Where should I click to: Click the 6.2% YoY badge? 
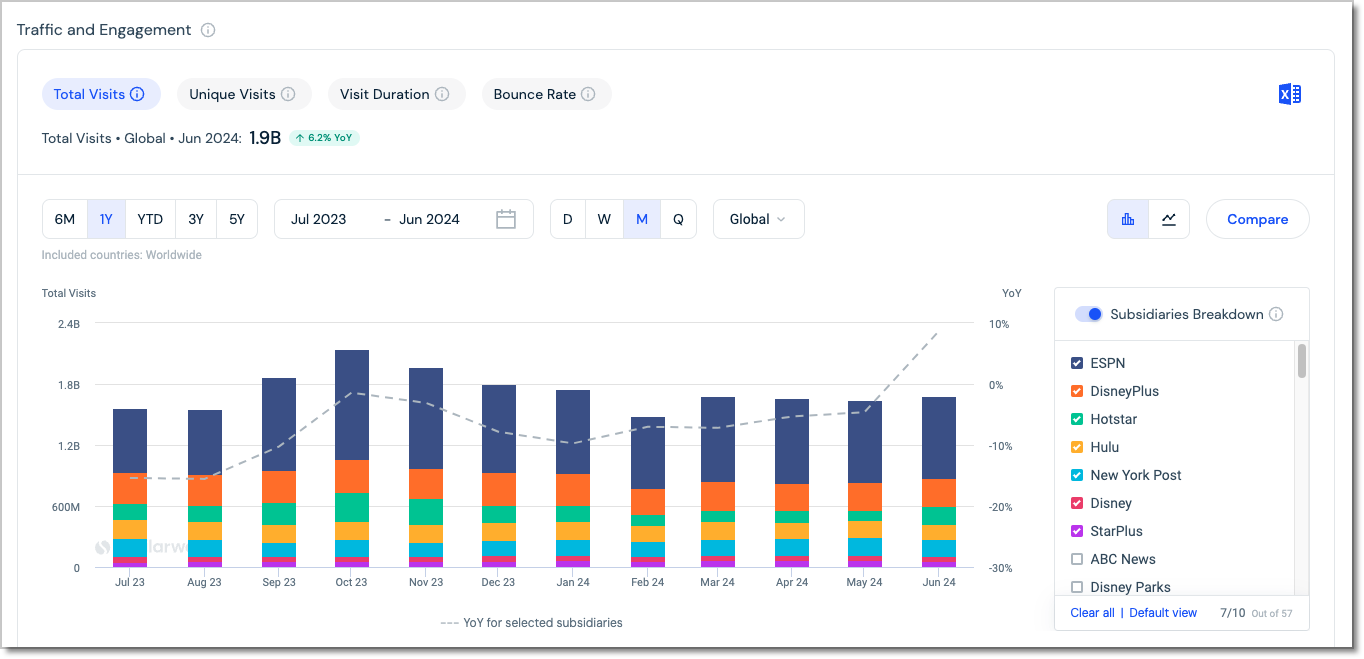[324, 138]
